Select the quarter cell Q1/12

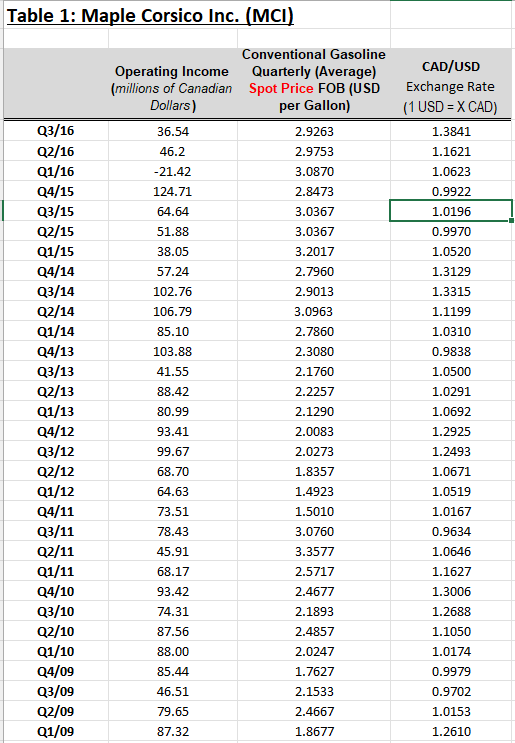(x=56, y=491)
